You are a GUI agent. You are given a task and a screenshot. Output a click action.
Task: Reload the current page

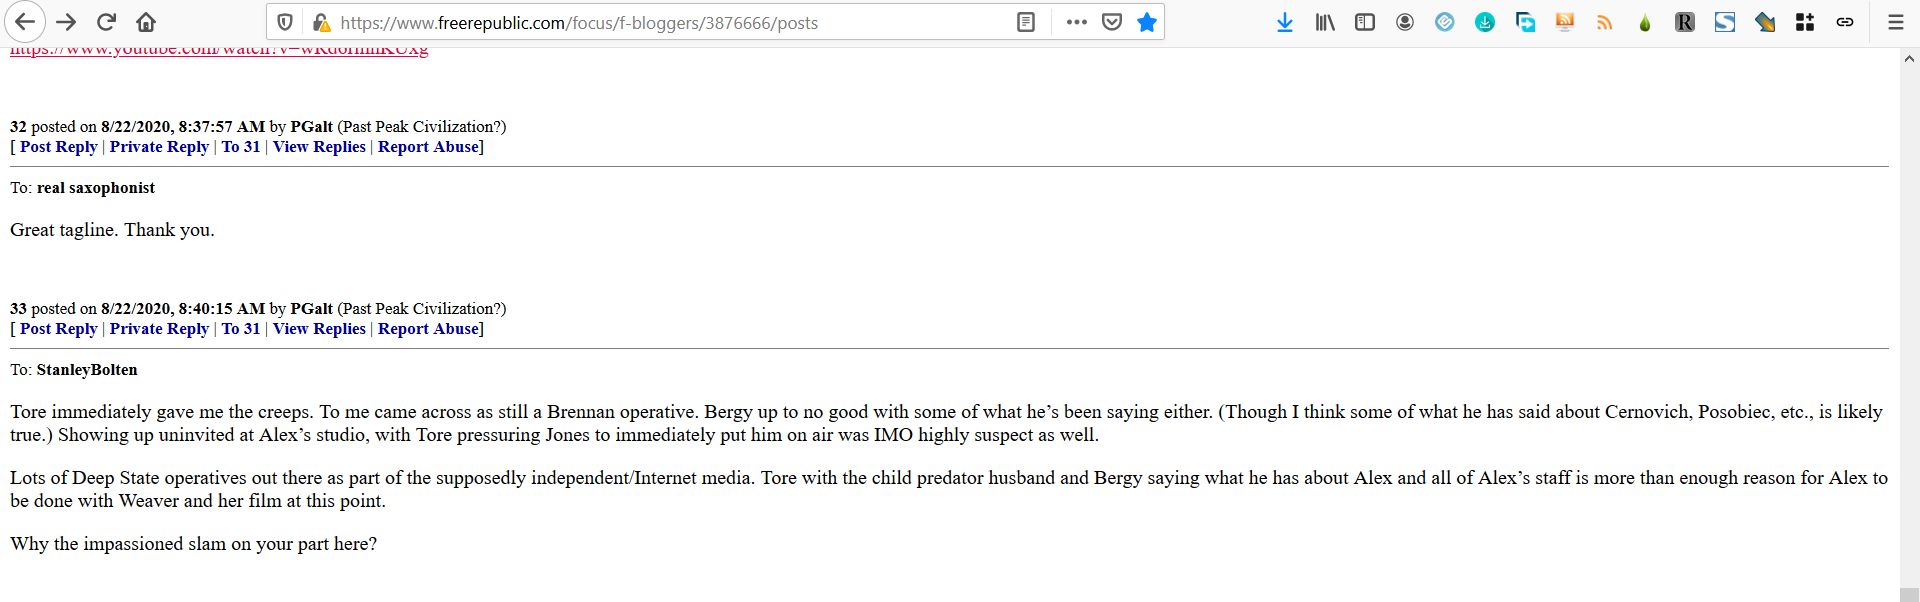[x=106, y=22]
